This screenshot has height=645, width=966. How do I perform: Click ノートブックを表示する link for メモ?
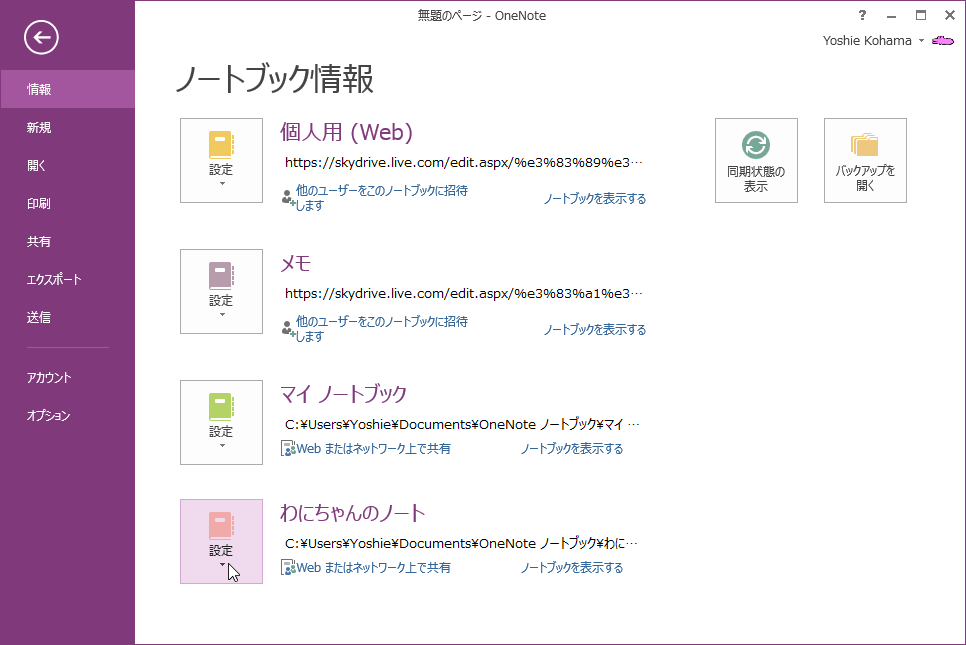point(595,330)
